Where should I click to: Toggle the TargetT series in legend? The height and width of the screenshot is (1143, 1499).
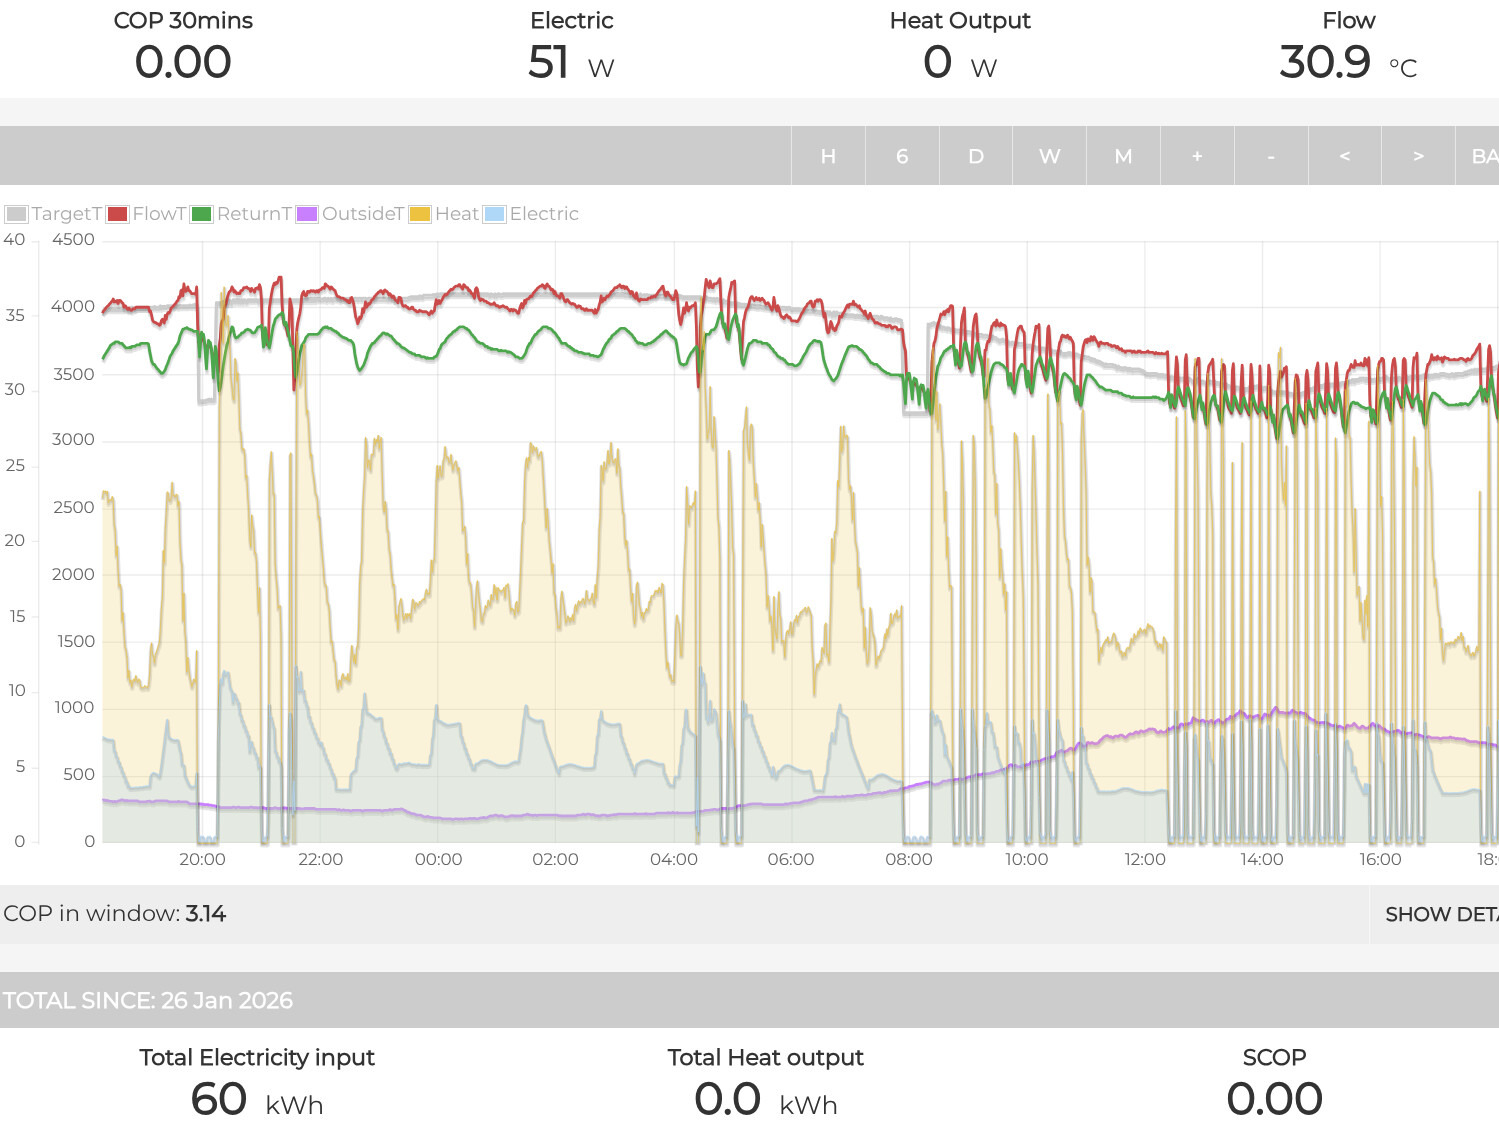66,214
